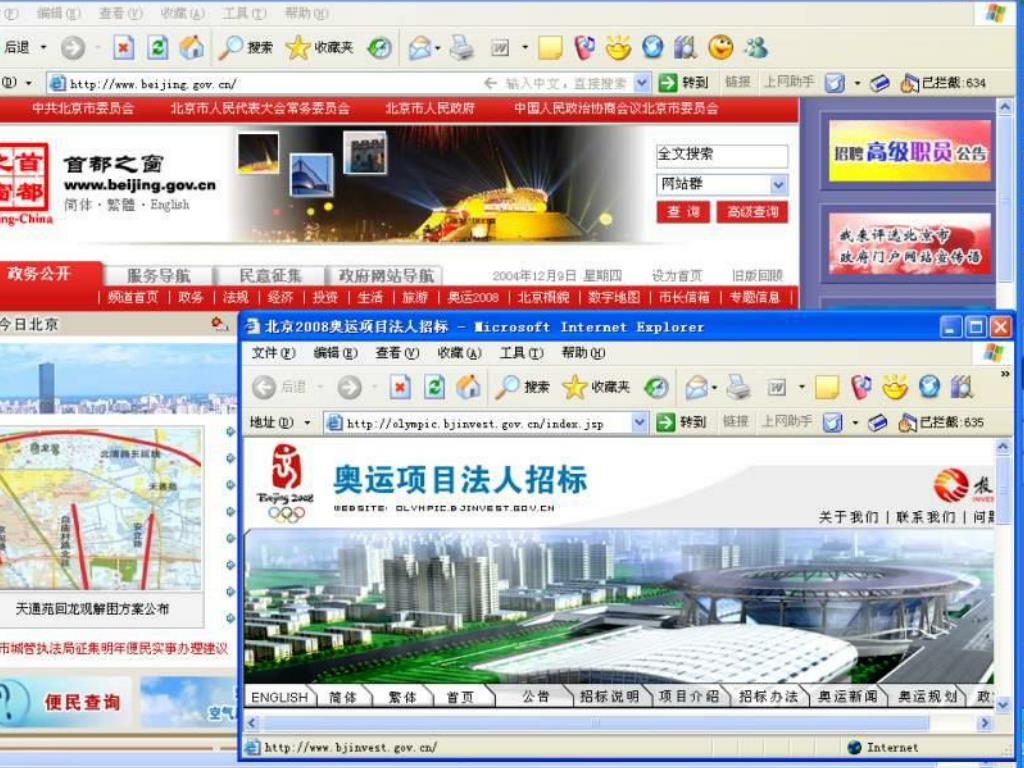Image resolution: width=1024 pixels, height=768 pixels.
Task: Click the Back arrow in the Olympic bidding window
Action: pyautogui.click(x=264, y=388)
